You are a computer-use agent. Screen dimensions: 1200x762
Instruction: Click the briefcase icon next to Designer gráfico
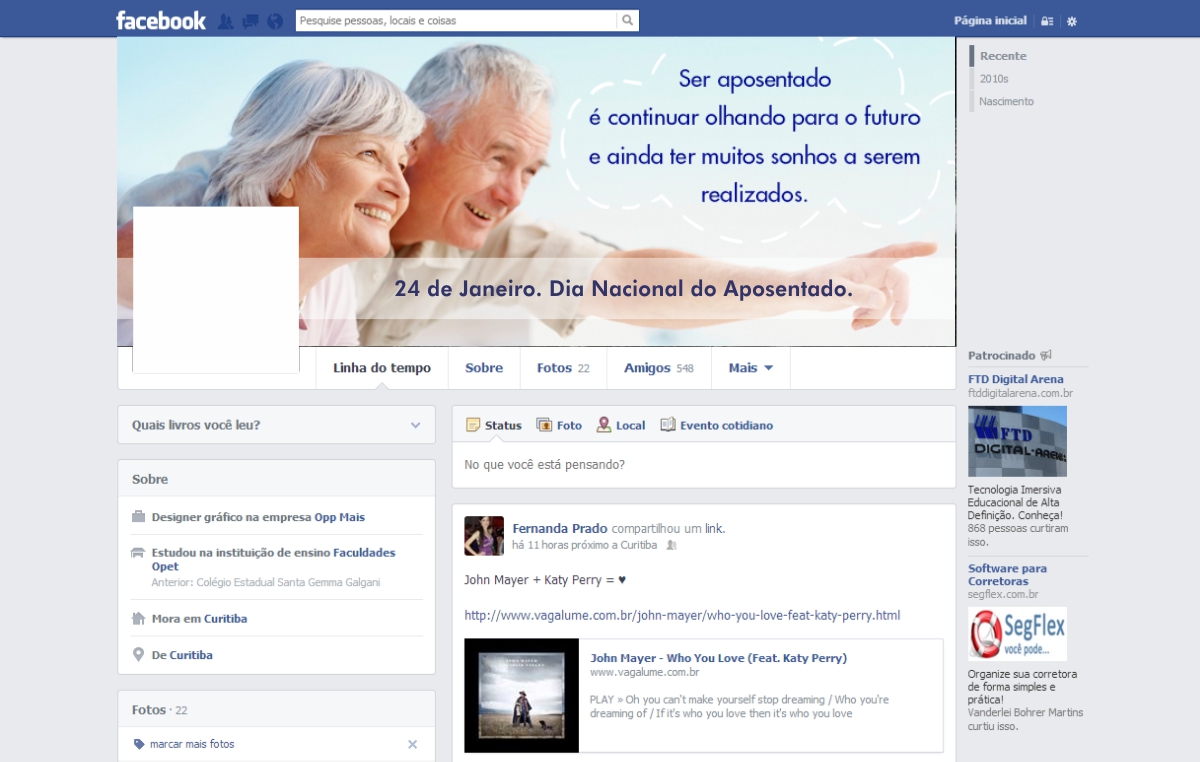(139, 517)
